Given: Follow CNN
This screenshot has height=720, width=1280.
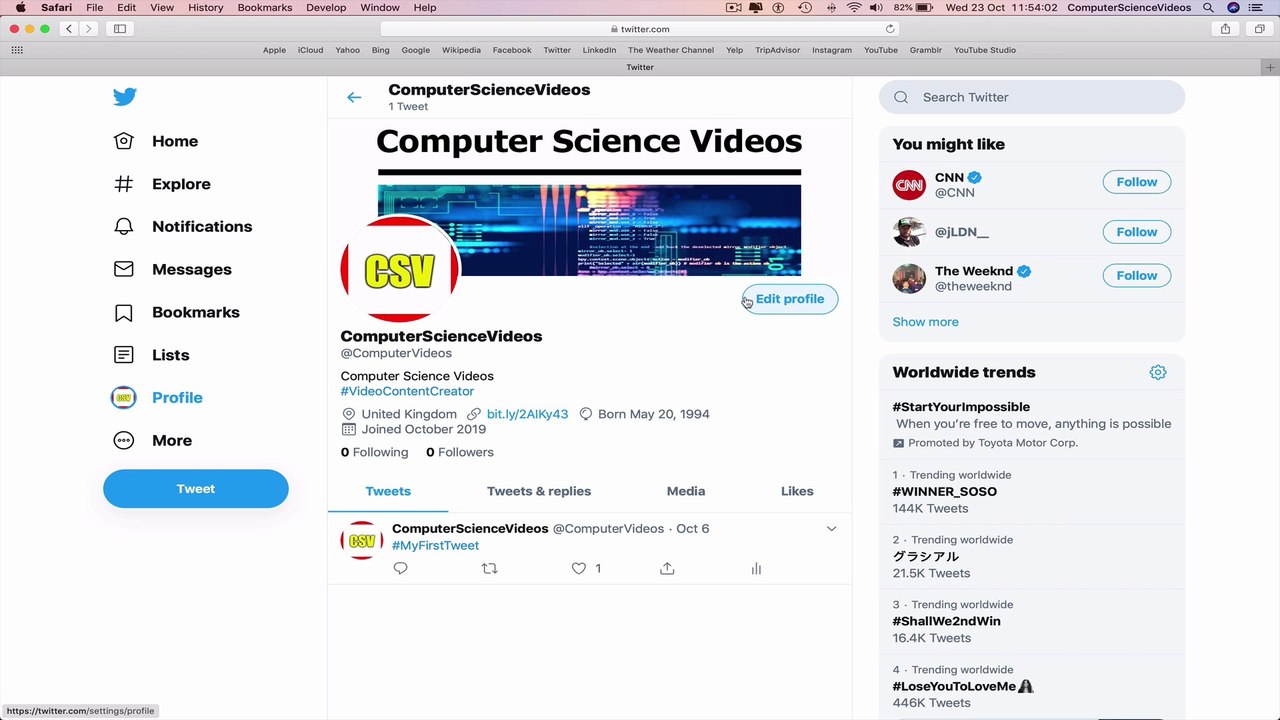Looking at the screenshot, I should [x=1137, y=182].
